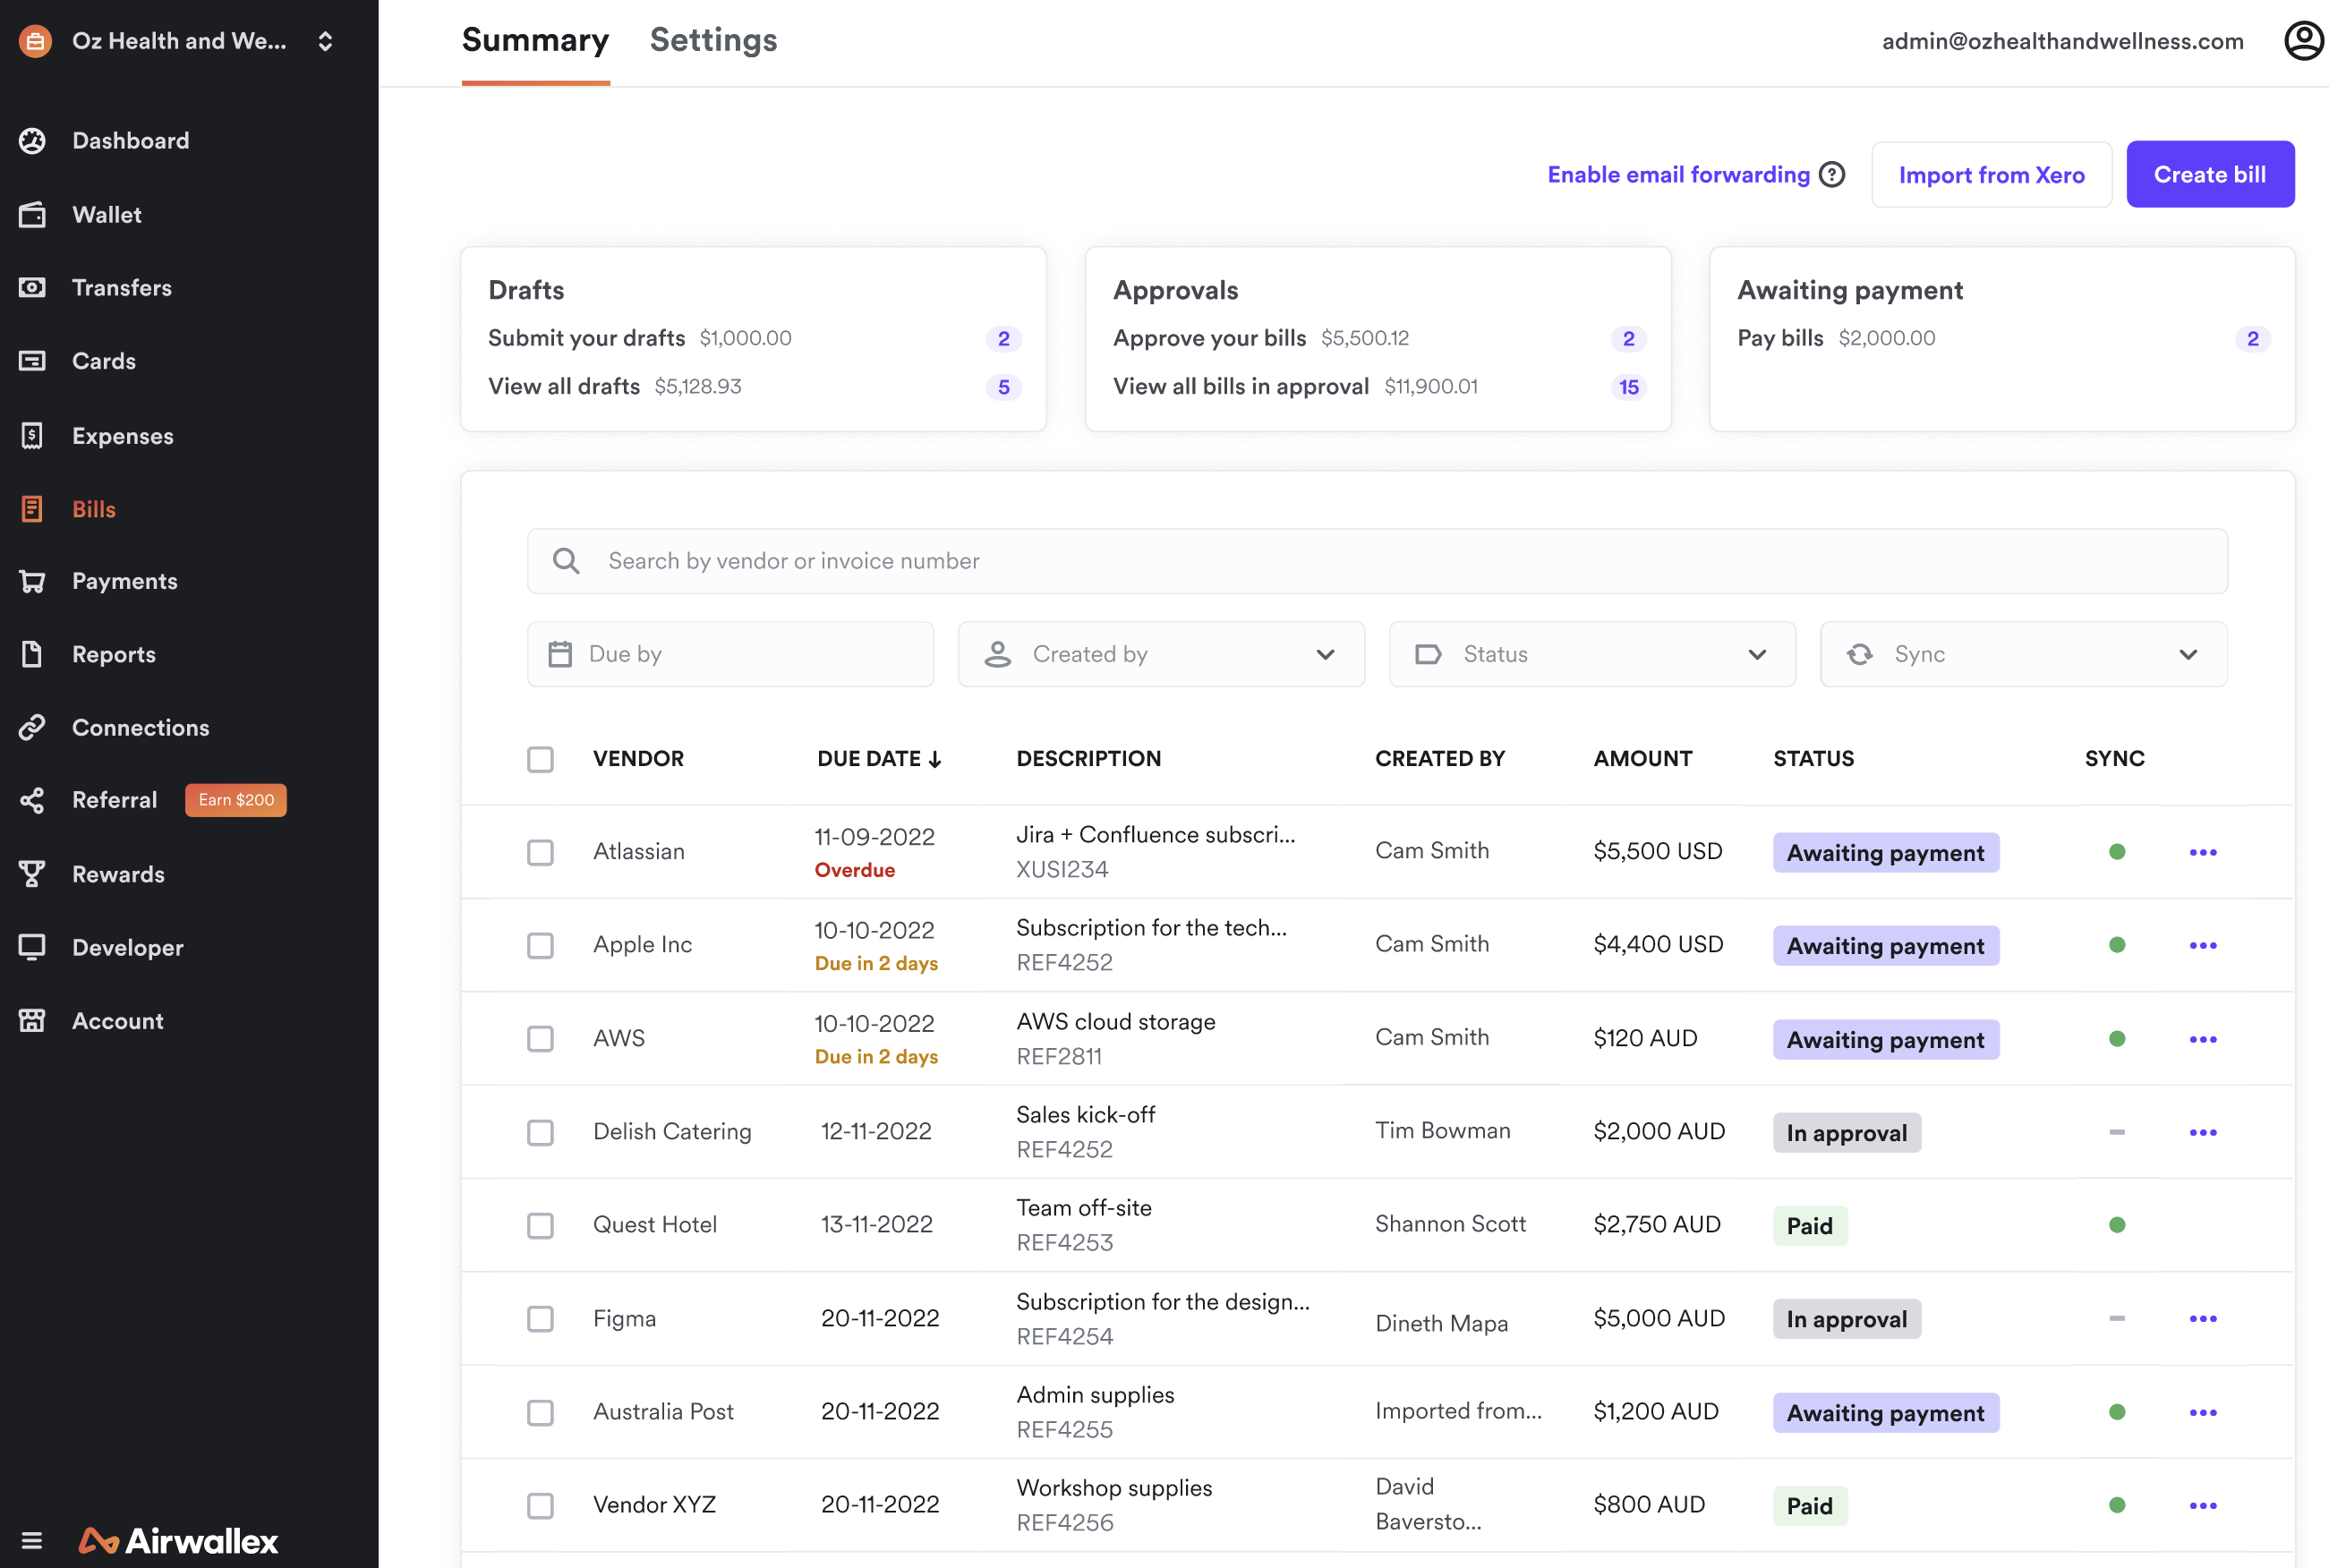Open more actions for Atlassian bill

coord(2203,852)
